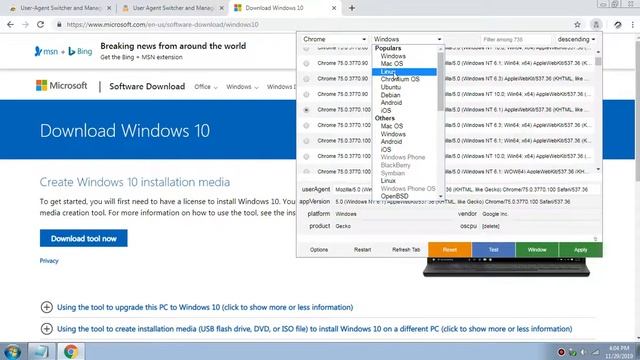Open the Privacy link
Viewport: 640px width, 360px height.
[x=49, y=260]
